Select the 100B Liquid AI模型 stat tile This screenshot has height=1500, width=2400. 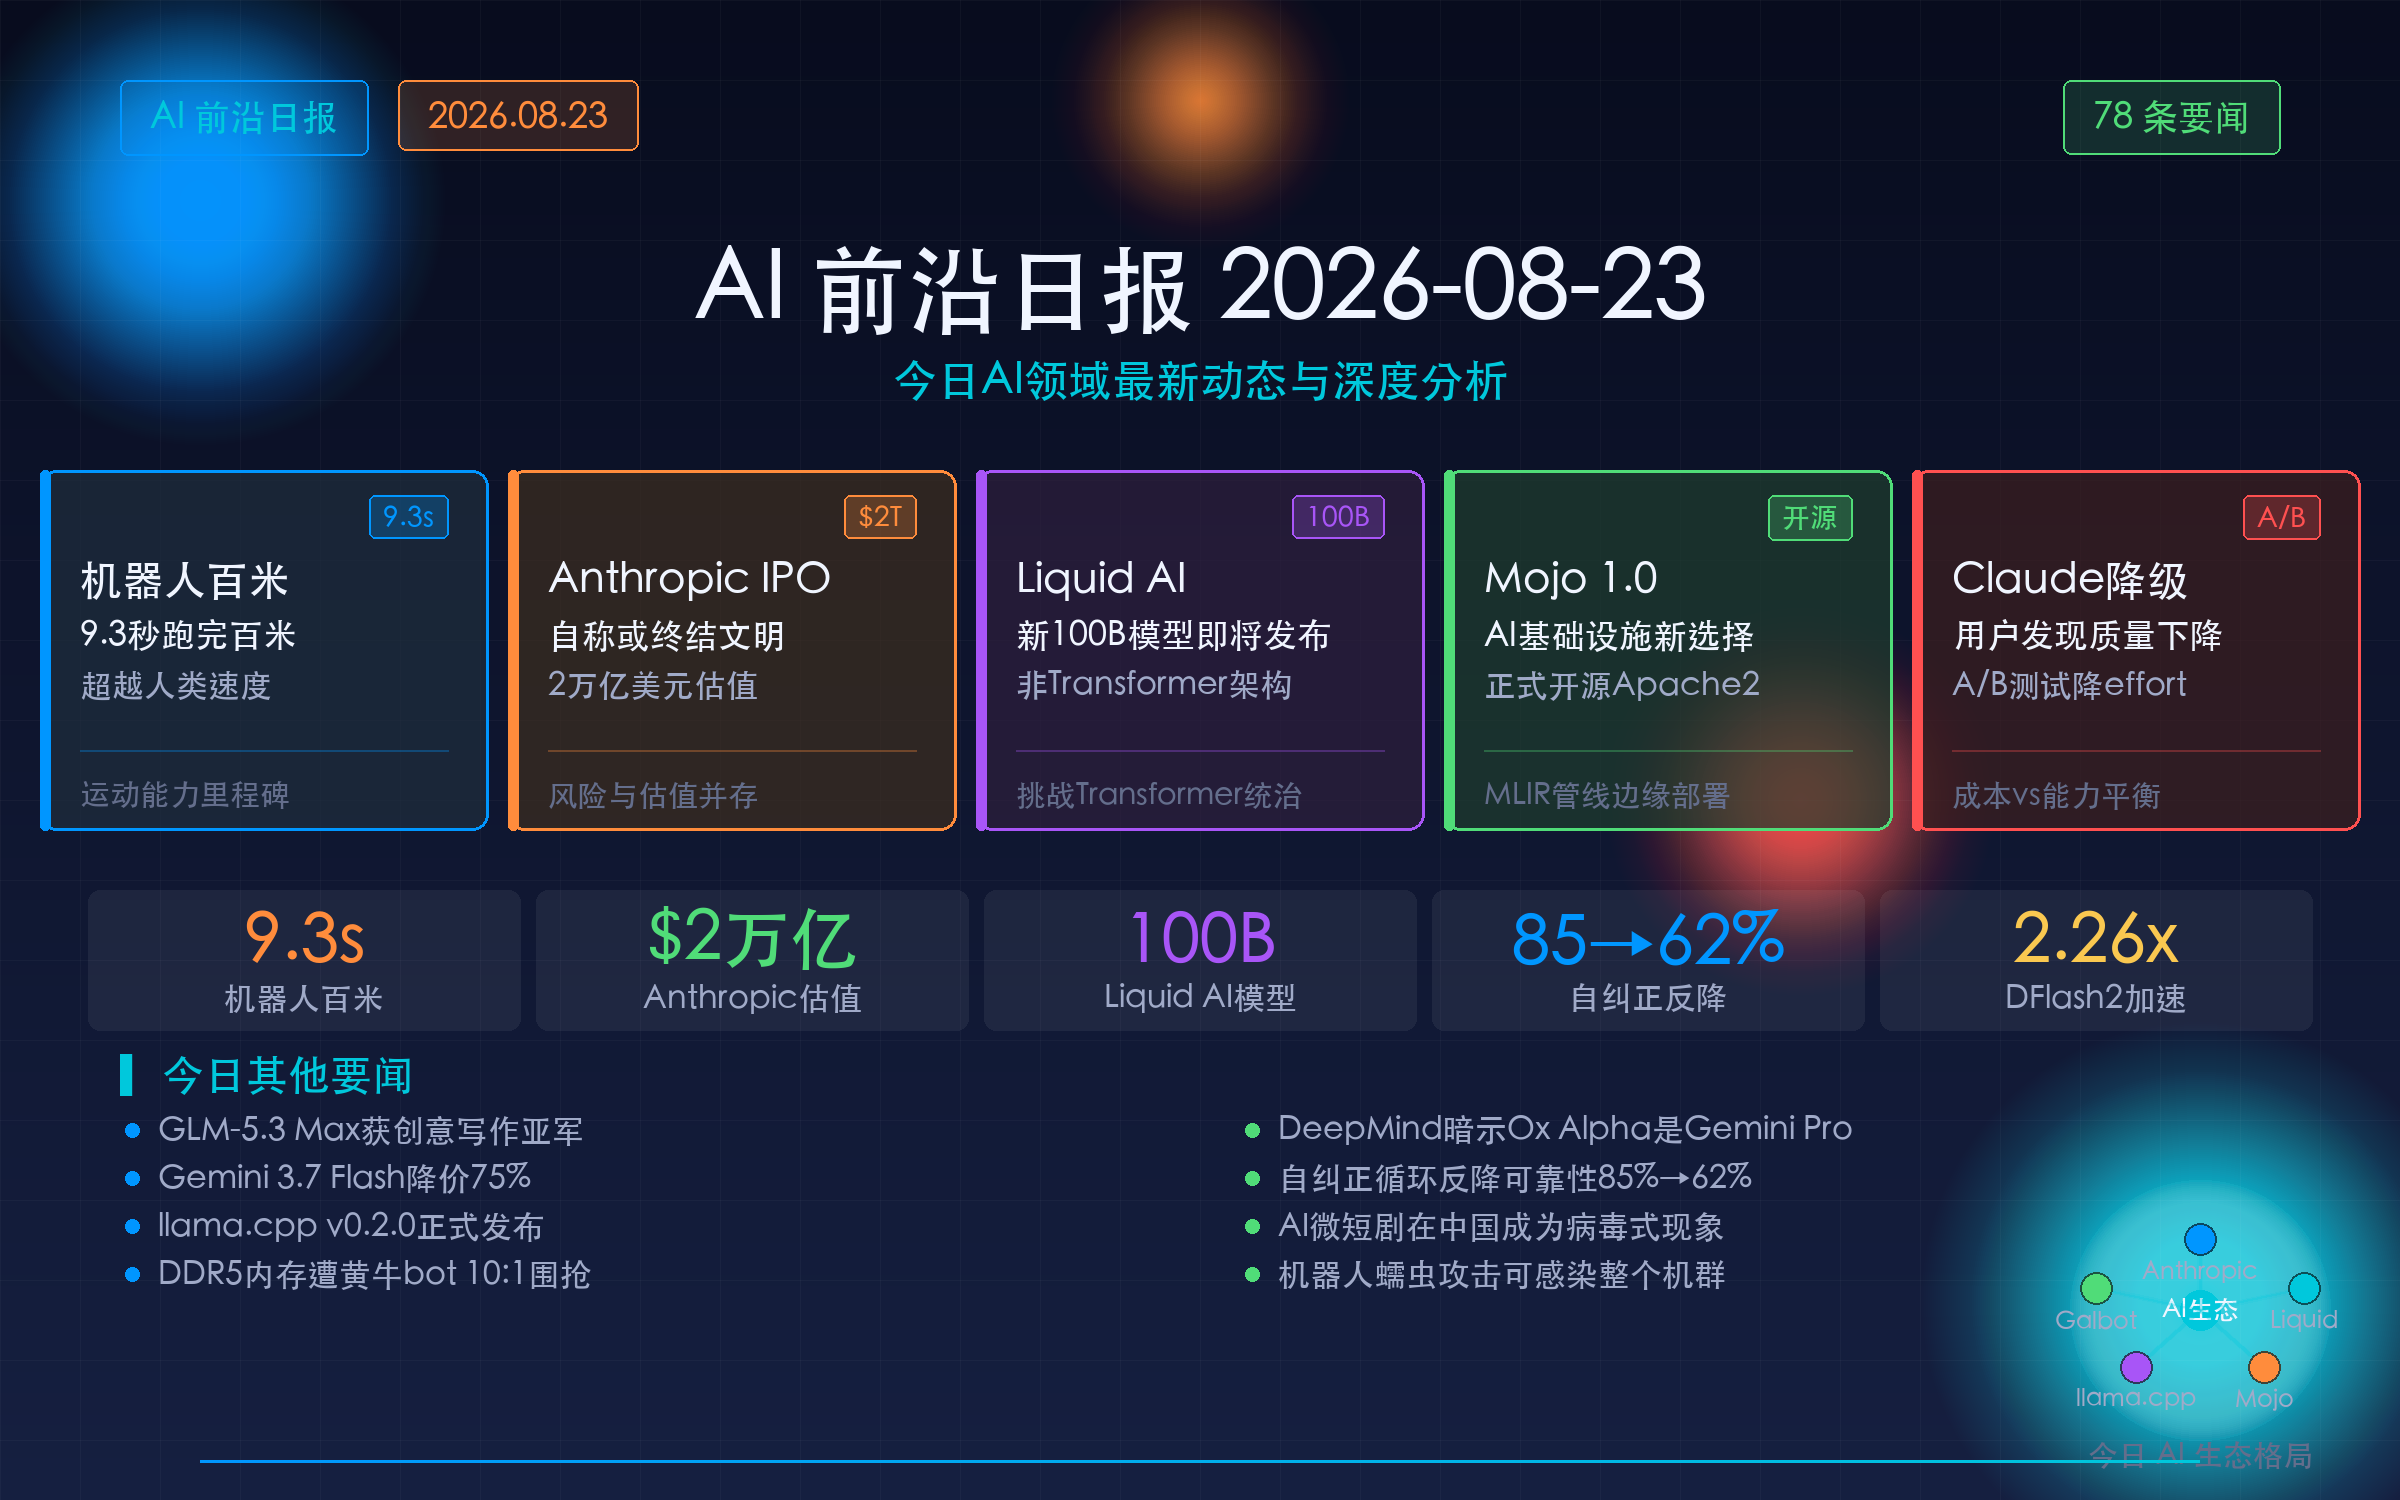1200,960
